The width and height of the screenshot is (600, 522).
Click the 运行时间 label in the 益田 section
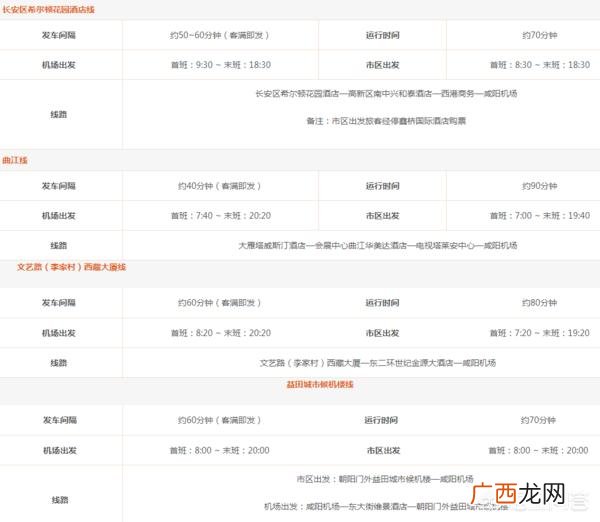point(381,420)
